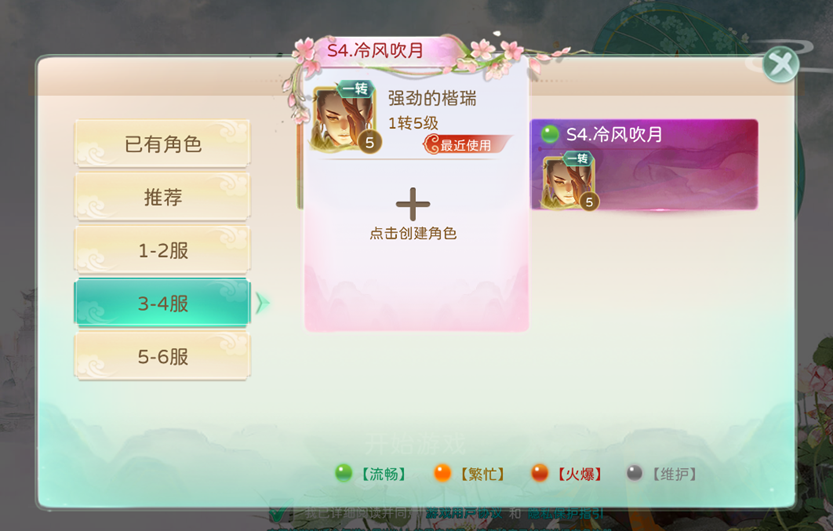Click the red 火爆 status legend dot
The width and height of the screenshot is (833, 531).
pos(539,473)
